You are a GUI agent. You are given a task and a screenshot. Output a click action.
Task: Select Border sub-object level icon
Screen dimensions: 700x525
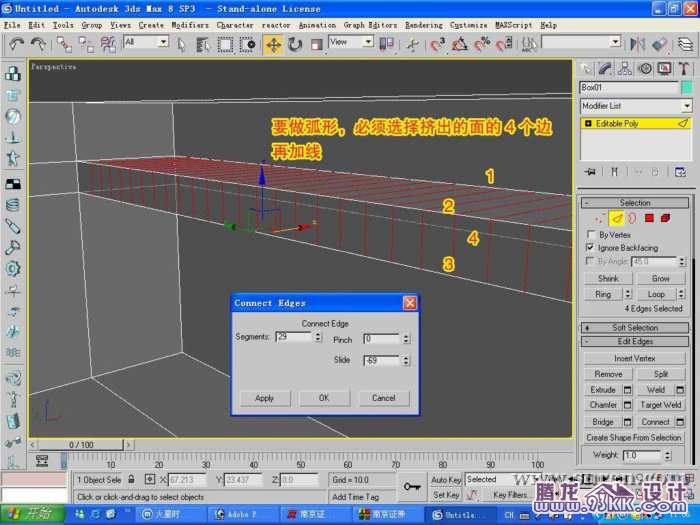click(632, 218)
